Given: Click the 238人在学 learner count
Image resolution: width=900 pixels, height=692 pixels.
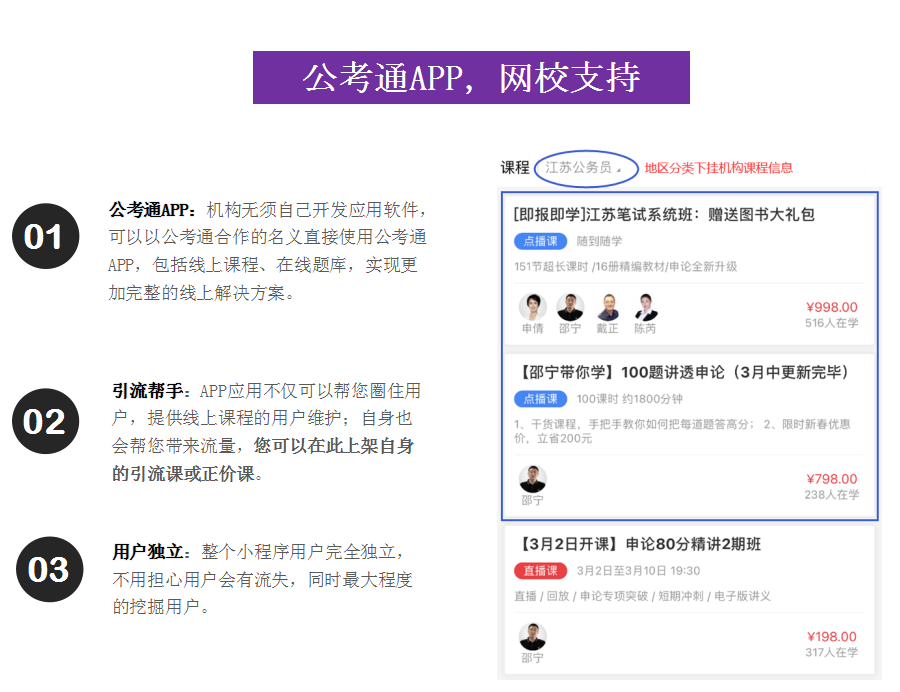Looking at the screenshot, I should coord(832,495).
